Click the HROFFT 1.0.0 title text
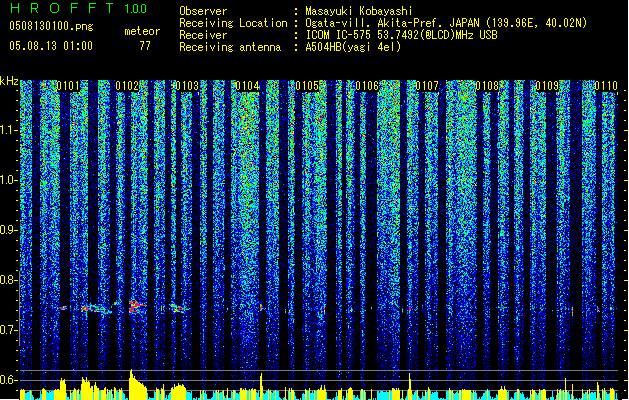629x400 pixels. [x=78, y=8]
